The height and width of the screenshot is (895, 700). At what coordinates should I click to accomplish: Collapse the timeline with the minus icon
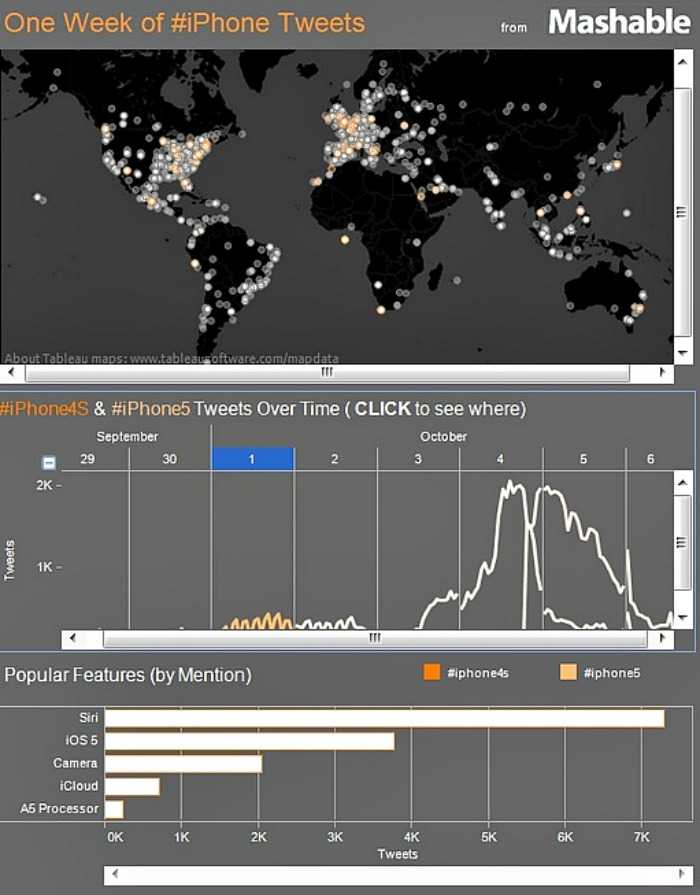point(49,463)
